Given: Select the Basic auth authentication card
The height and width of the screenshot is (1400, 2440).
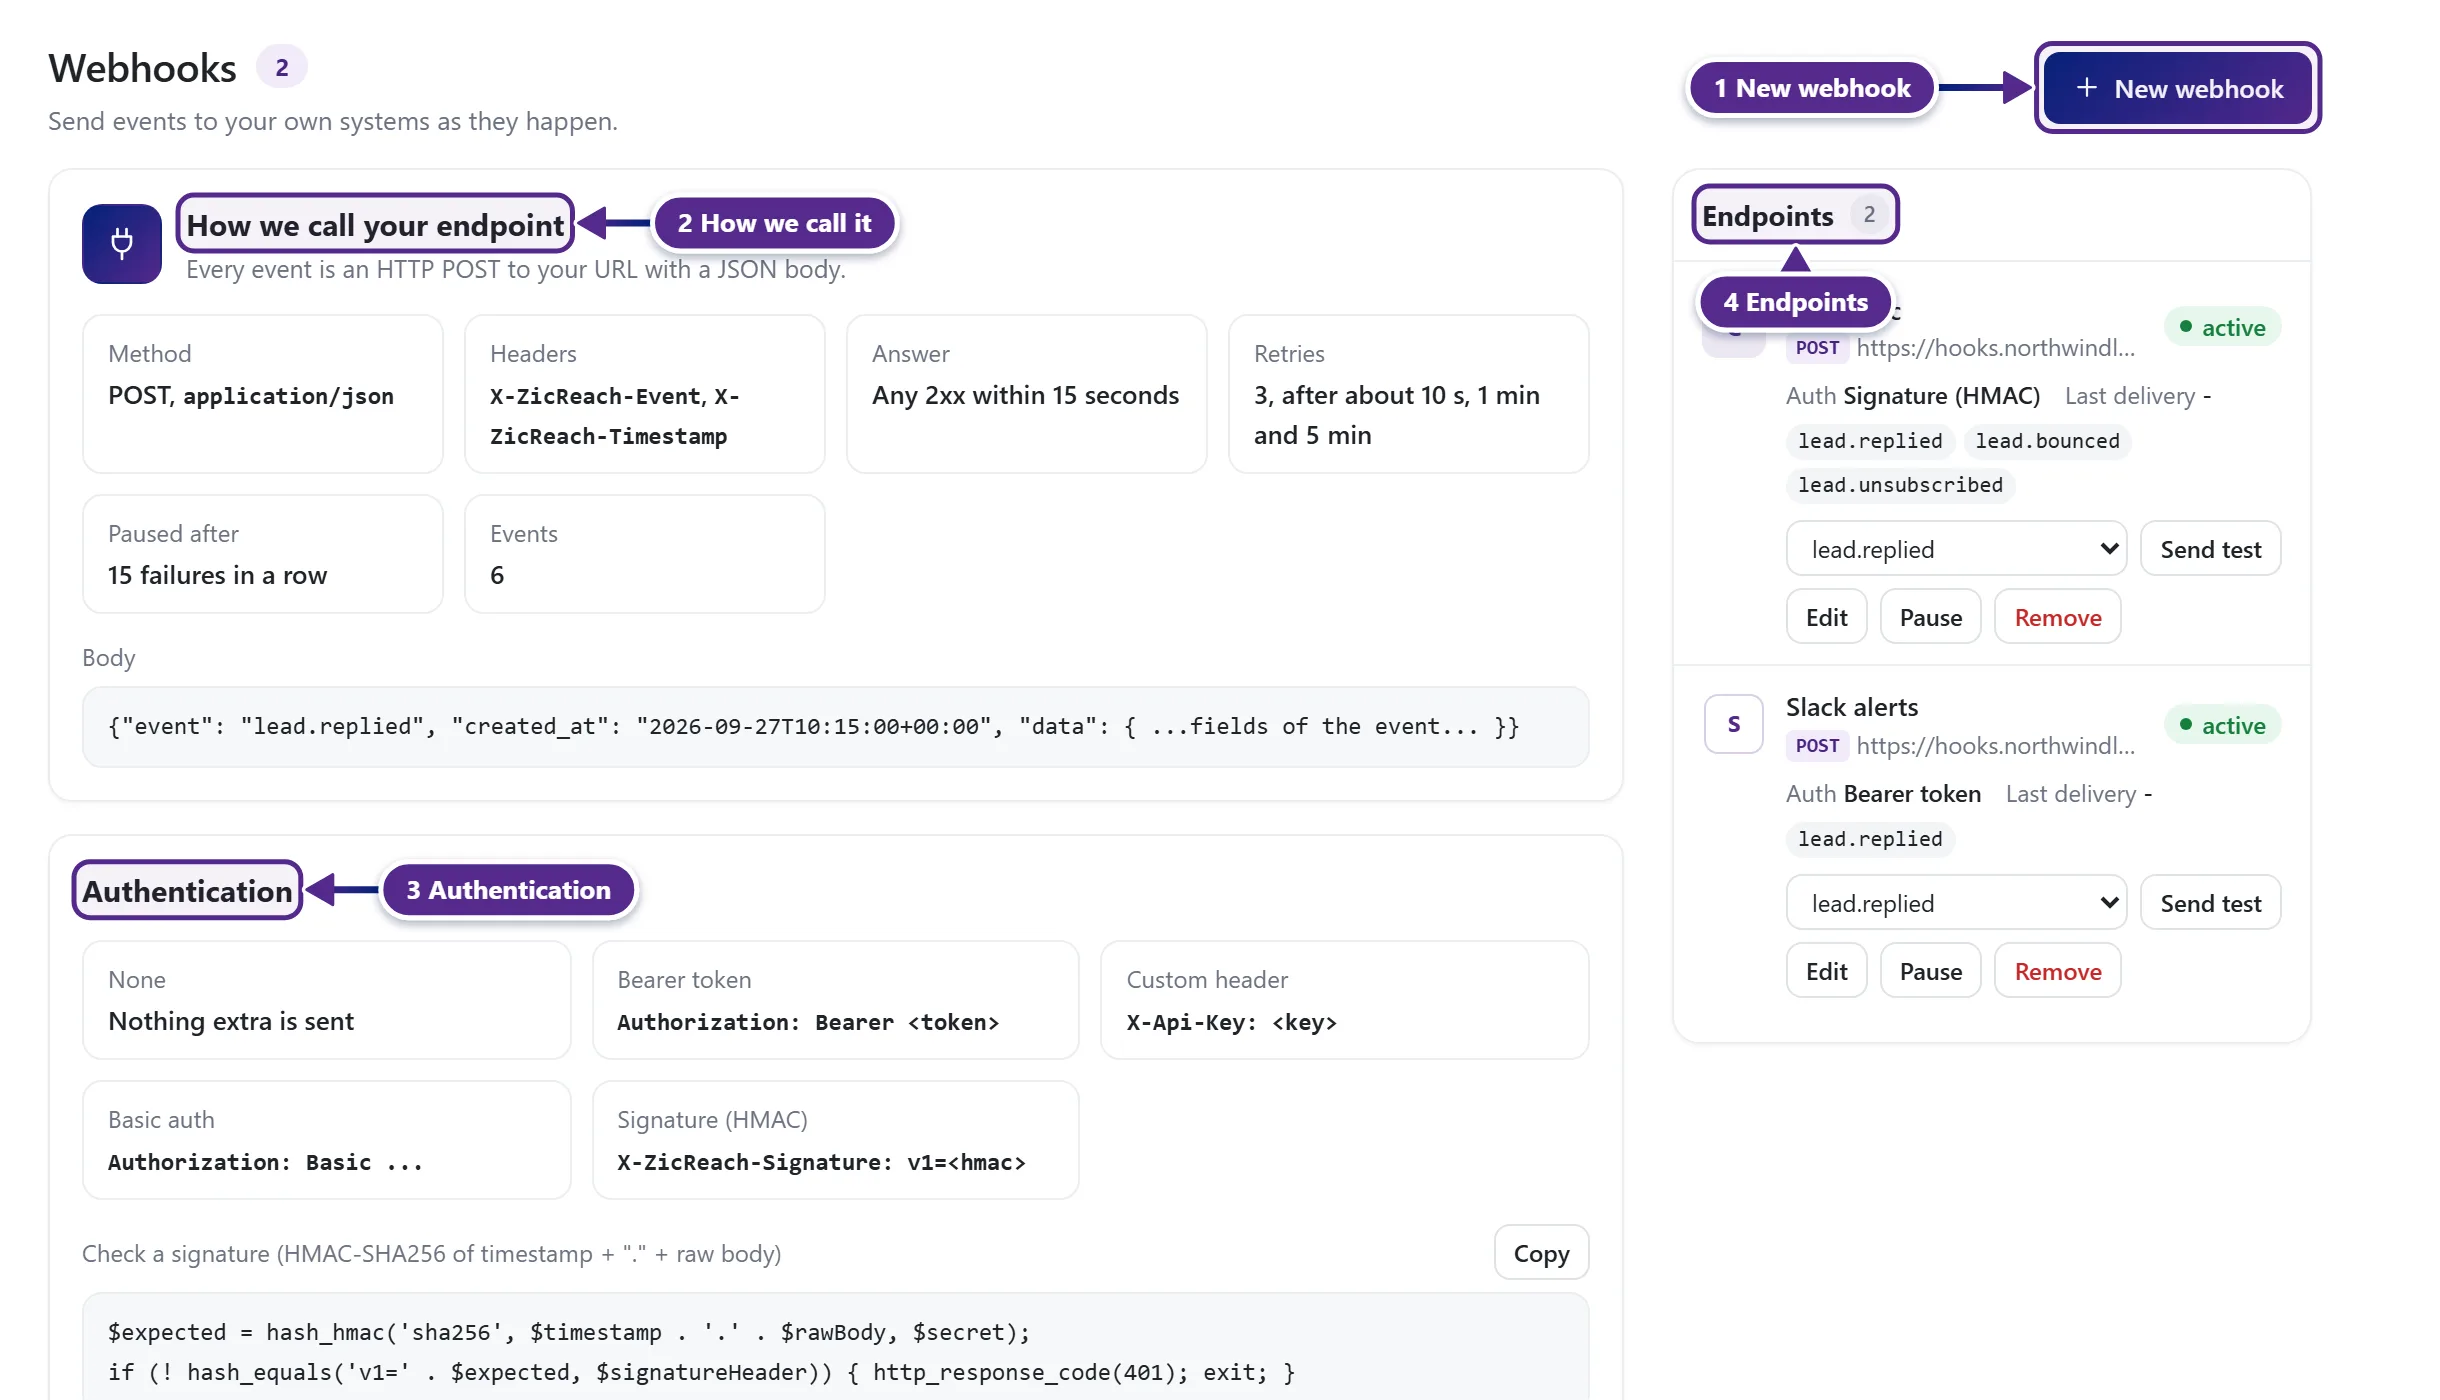Looking at the screenshot, I should click(x=327, y=1140).
